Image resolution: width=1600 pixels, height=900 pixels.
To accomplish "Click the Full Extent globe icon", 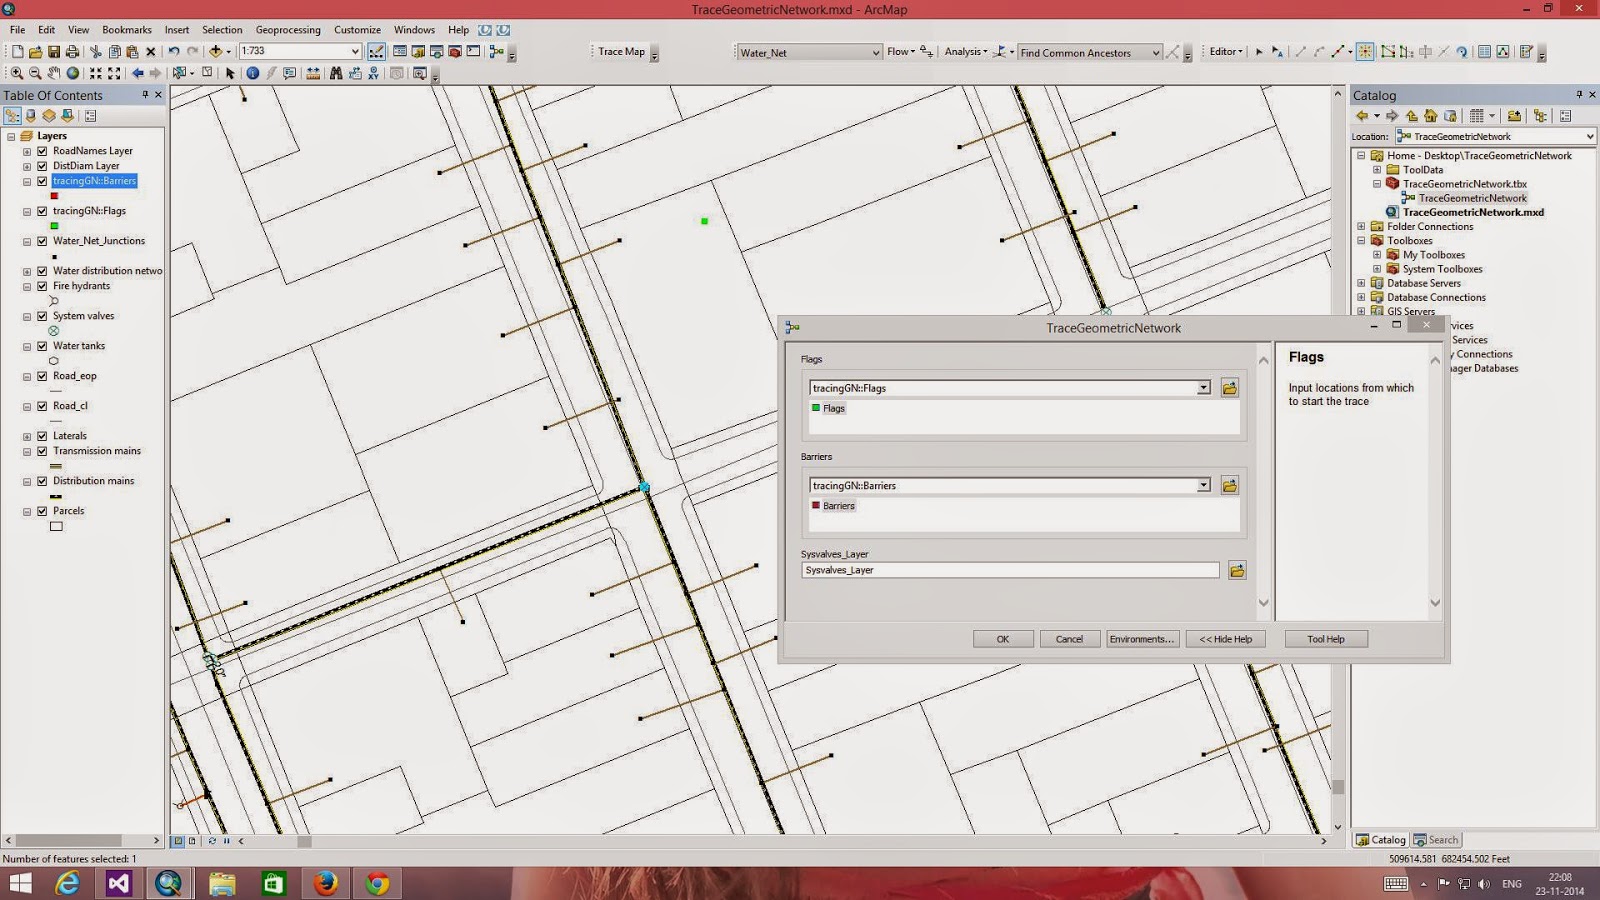I will [73, 73].
